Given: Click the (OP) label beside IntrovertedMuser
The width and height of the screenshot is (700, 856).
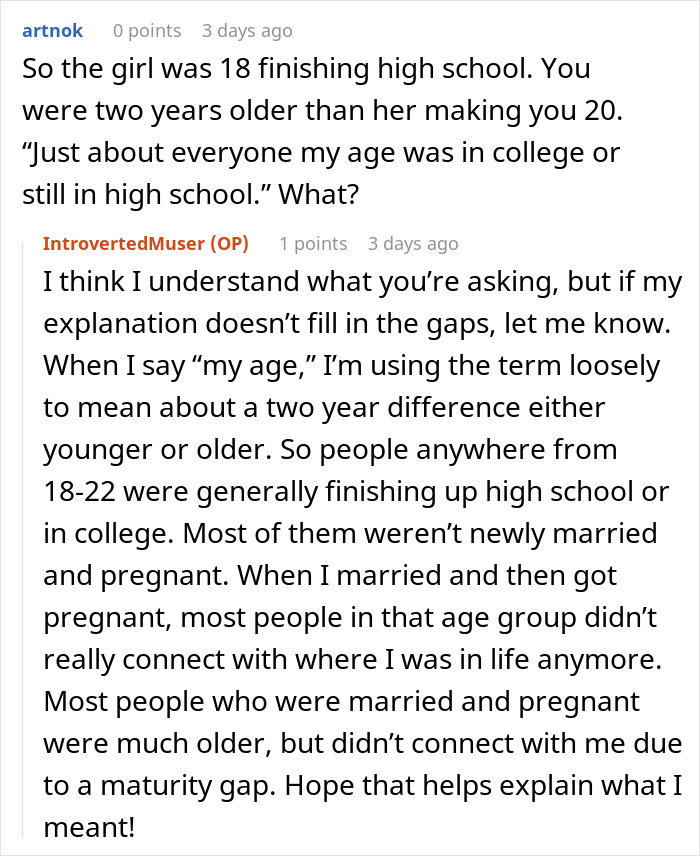Looking at the screenshot, I should pos(229,243).
